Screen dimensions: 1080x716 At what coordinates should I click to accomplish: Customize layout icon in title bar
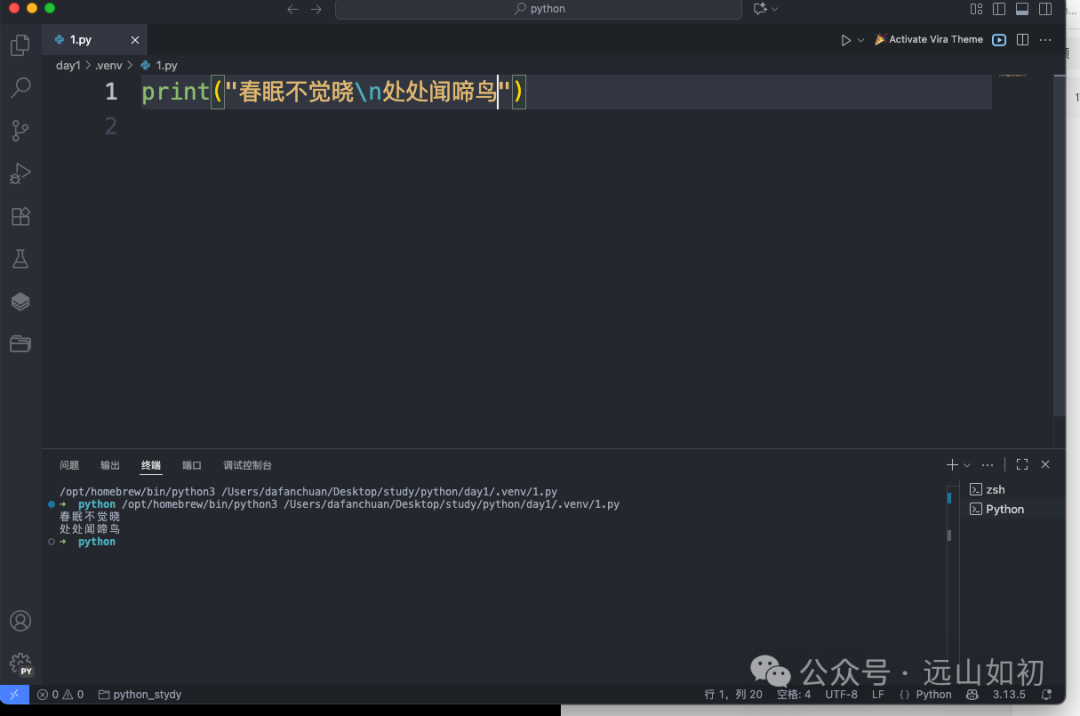(x=977, y=9)
